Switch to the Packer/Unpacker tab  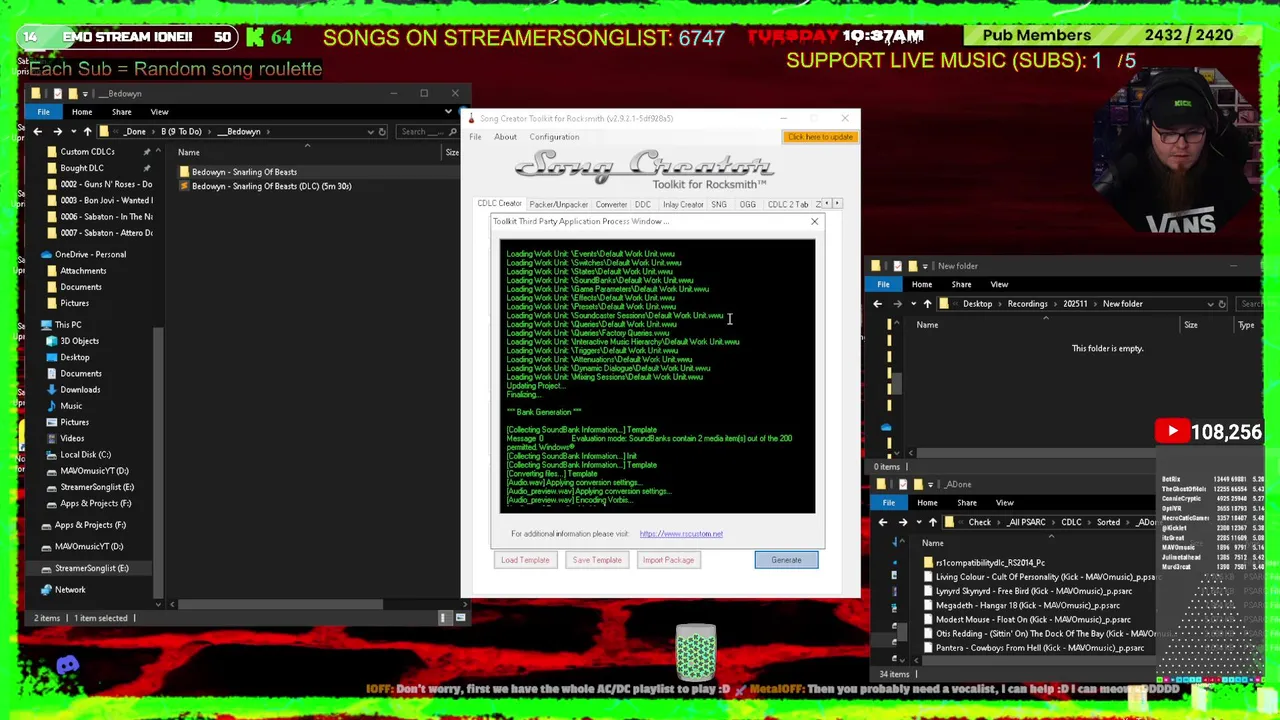pyautogui.click(x=558, y=204)
